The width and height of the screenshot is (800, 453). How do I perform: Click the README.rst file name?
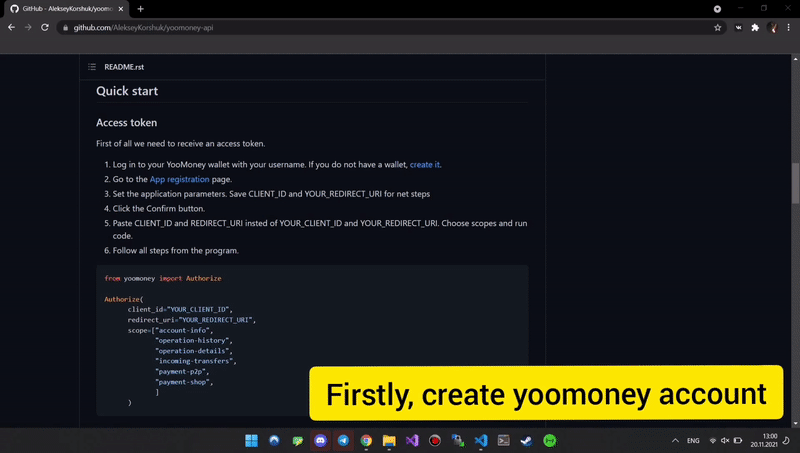point(124,67)
